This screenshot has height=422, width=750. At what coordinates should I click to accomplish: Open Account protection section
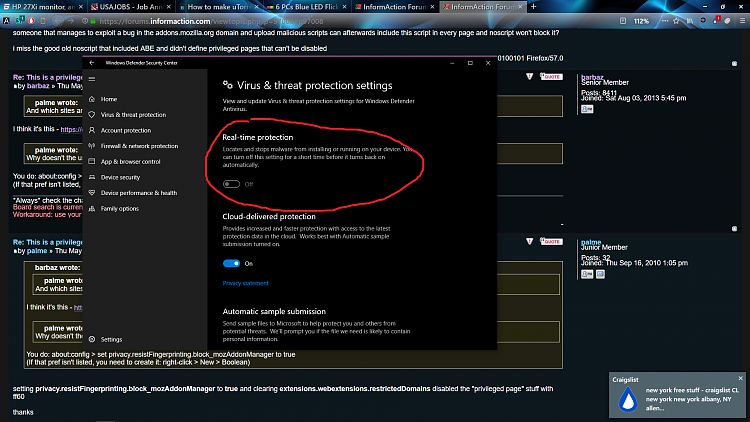click(126, 130)
